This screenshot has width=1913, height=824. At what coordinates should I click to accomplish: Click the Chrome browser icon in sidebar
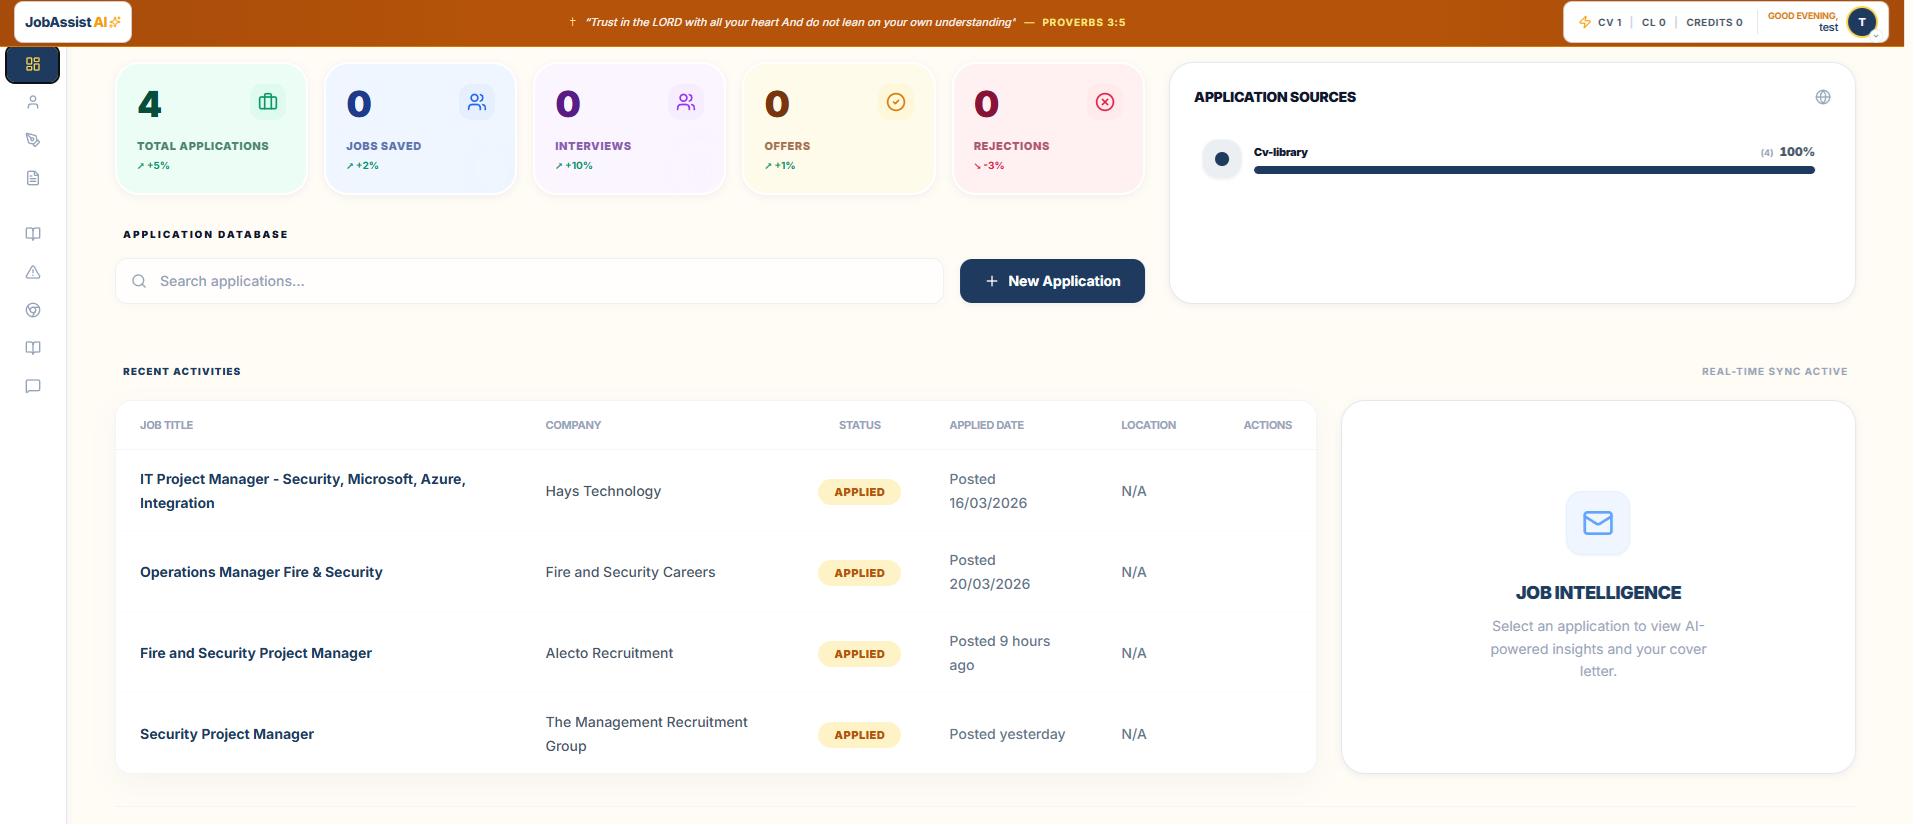tap(33, 310)
